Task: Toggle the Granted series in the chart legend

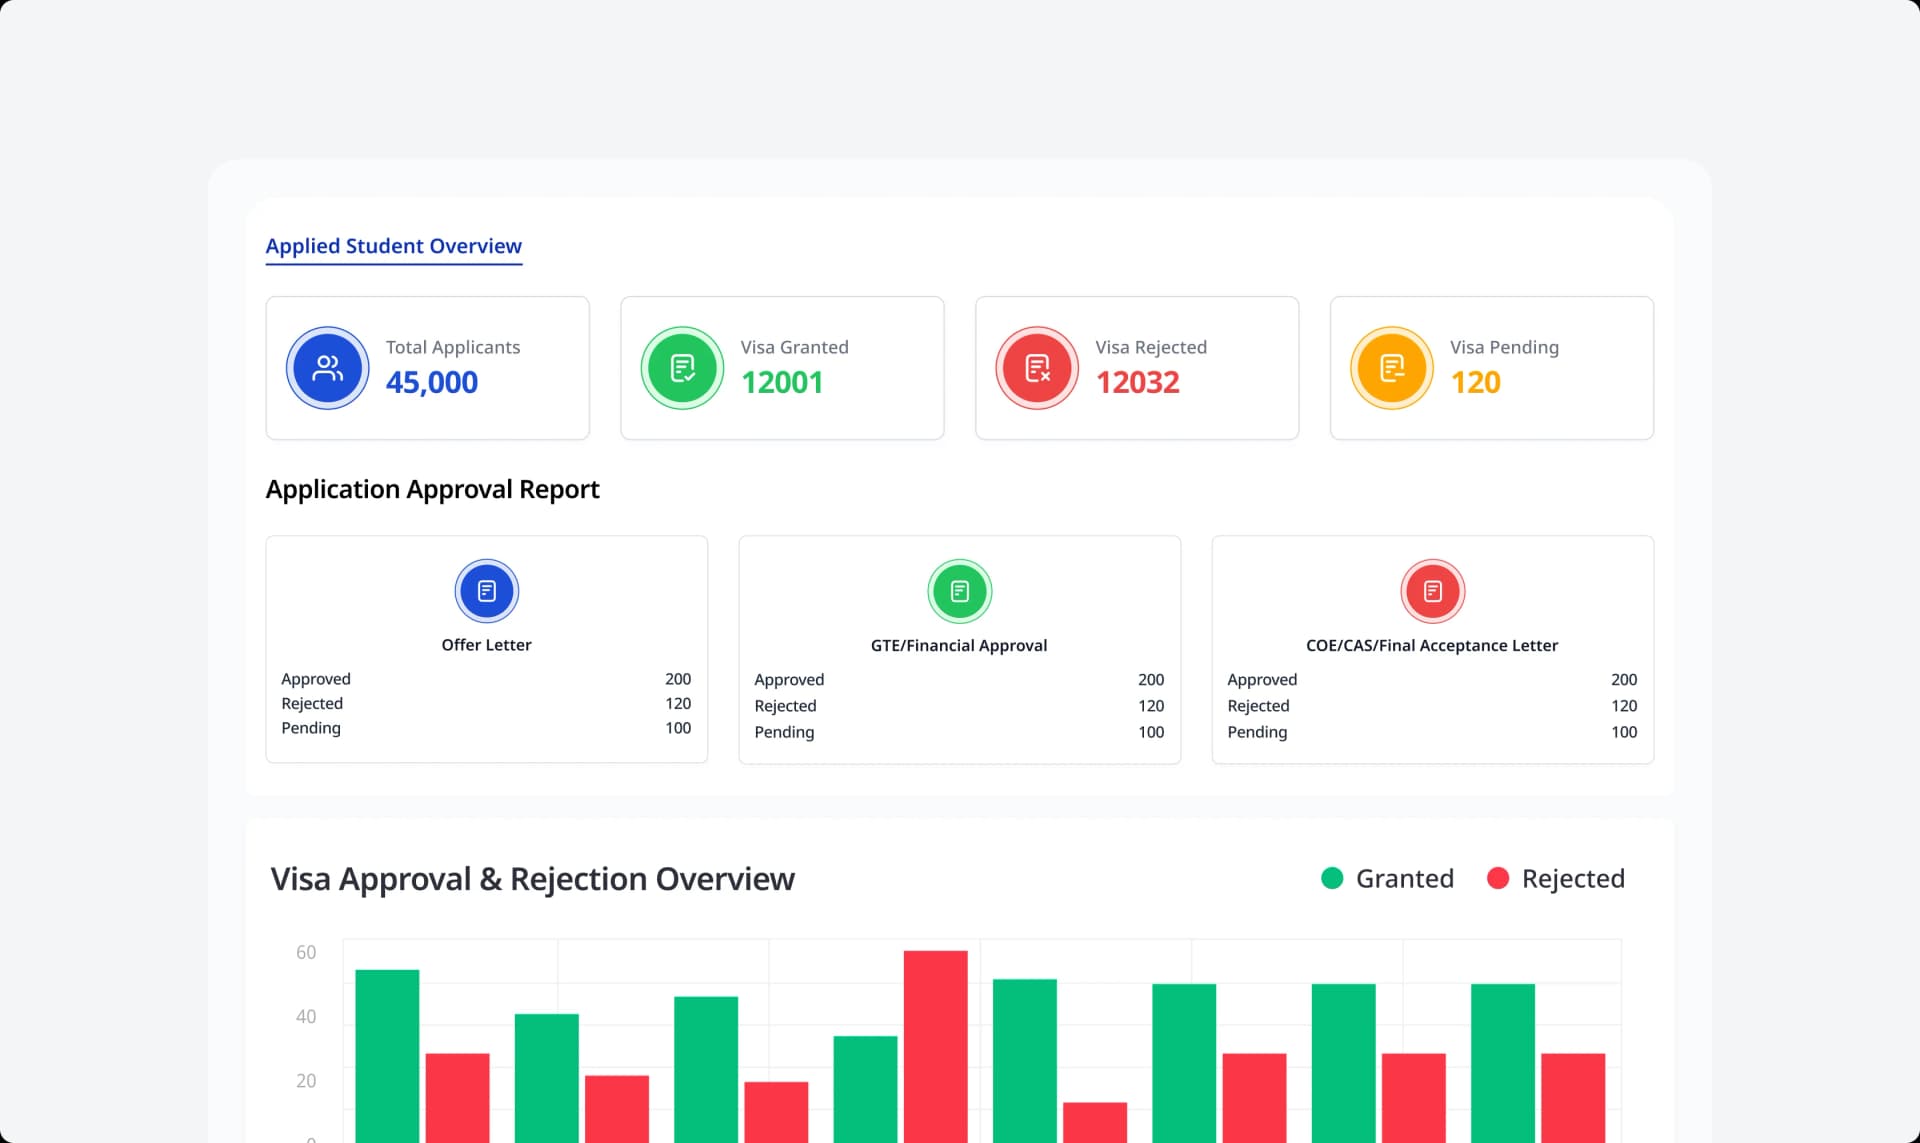Action: [x=1388, y=878]
